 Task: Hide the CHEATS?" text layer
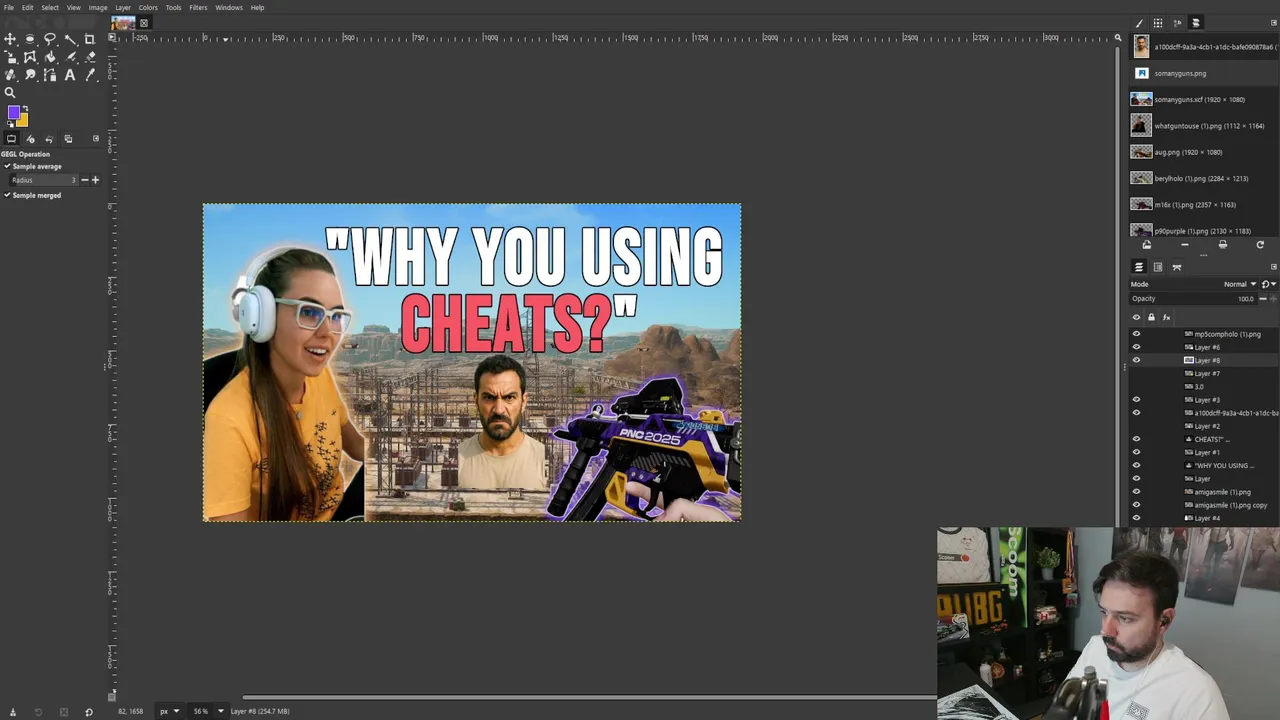[1136, 439]
